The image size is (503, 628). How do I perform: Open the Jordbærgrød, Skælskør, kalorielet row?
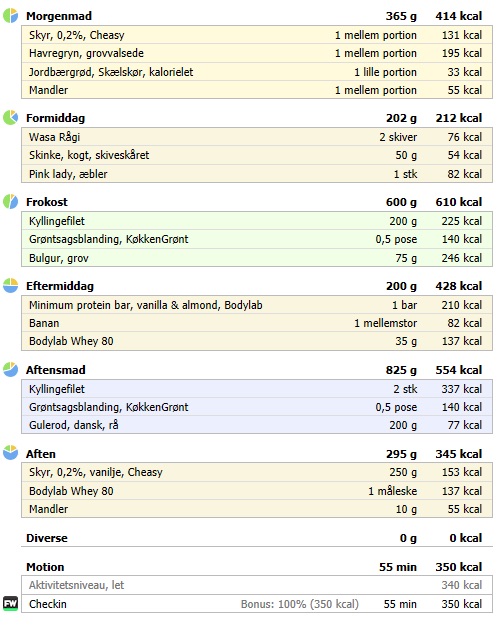[257, 72]
